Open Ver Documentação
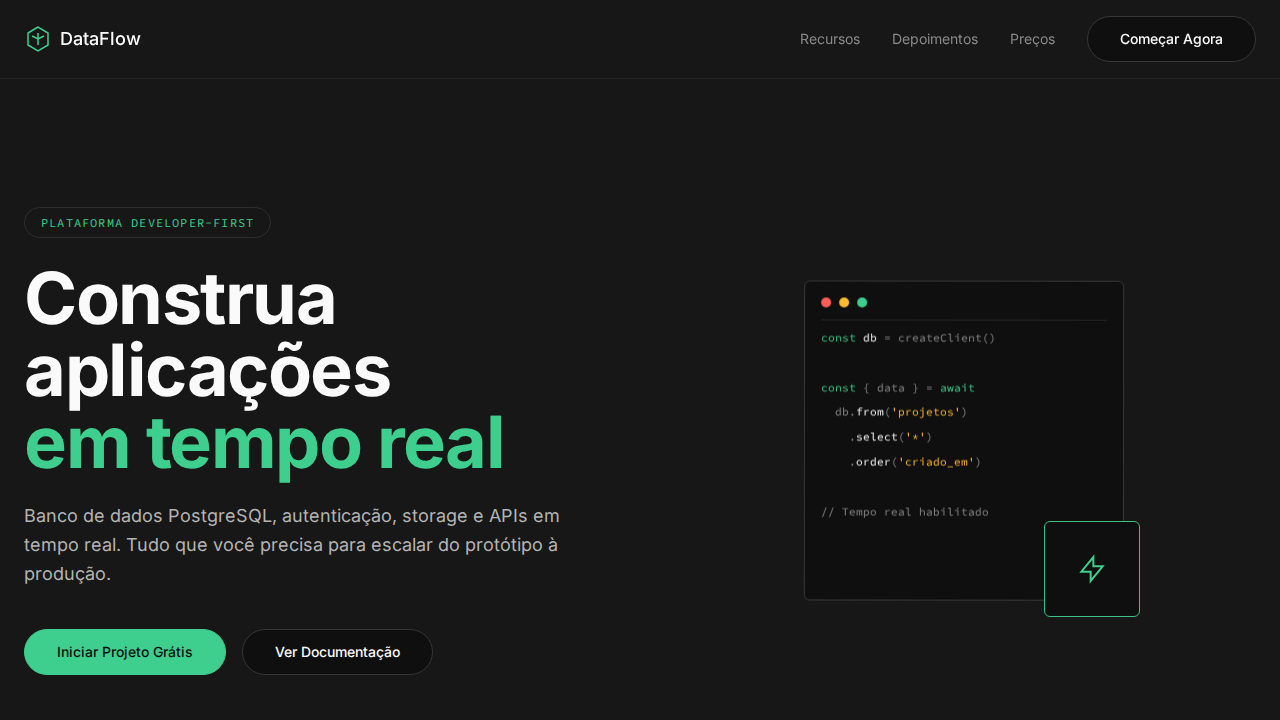This screenshot has height=720, width=1280. point(337,652)
